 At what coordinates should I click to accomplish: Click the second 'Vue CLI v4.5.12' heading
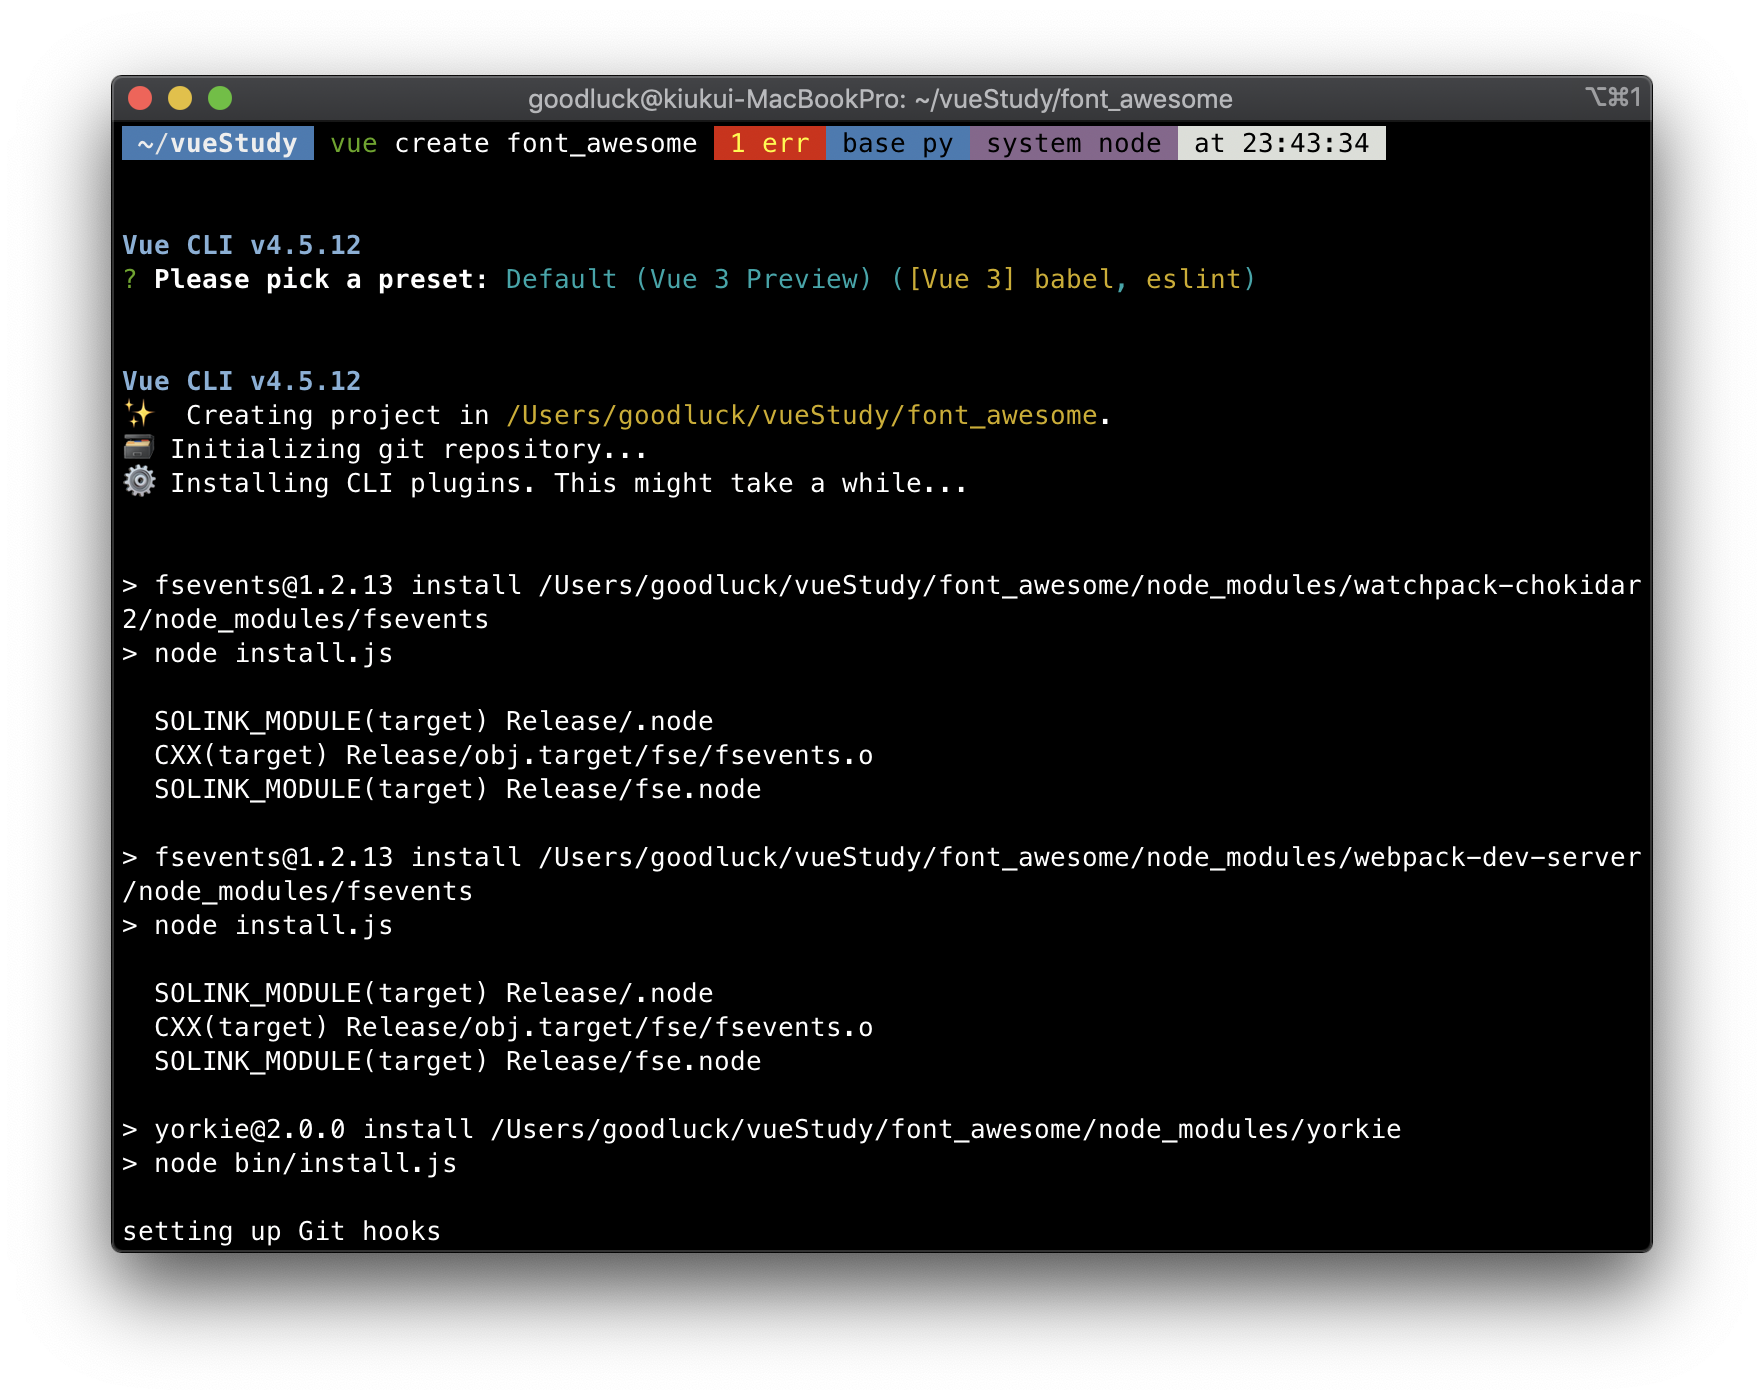pyautogui.click(x=242, y=381)
